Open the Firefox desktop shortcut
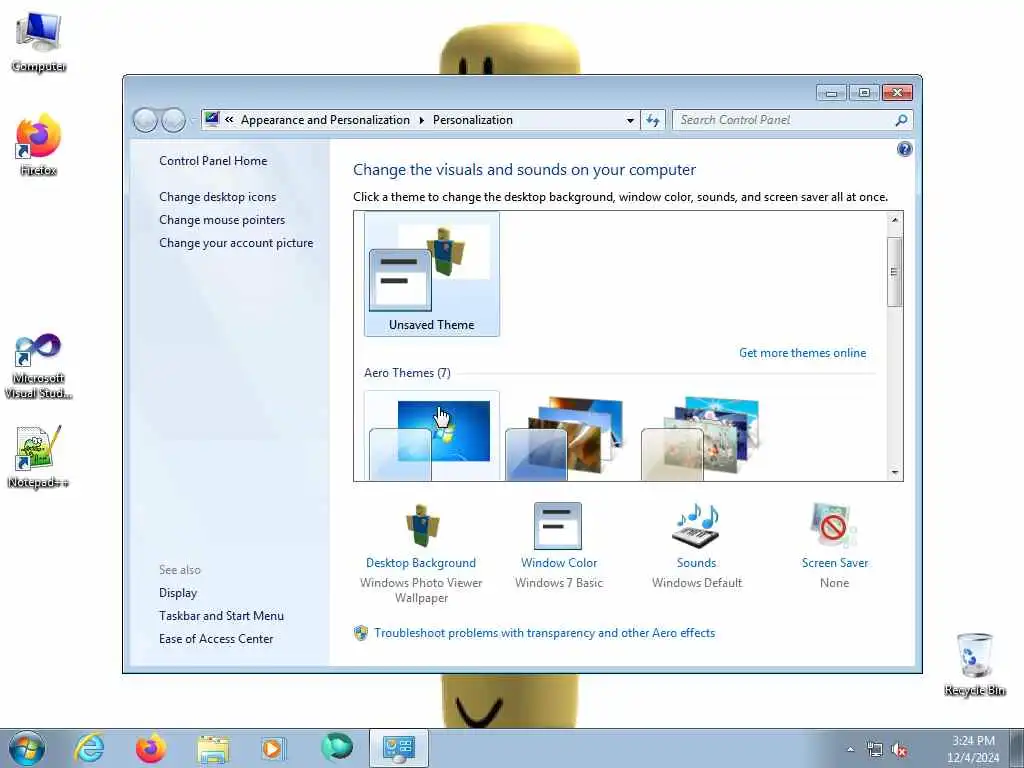Image resolution: width=1024 pixels, height=768 pixels. tap(39, 145)
